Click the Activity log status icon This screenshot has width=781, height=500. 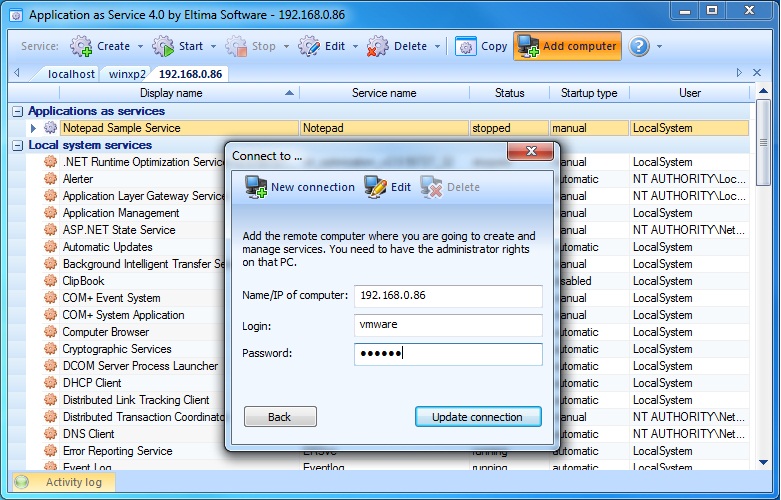pos(21,482)
